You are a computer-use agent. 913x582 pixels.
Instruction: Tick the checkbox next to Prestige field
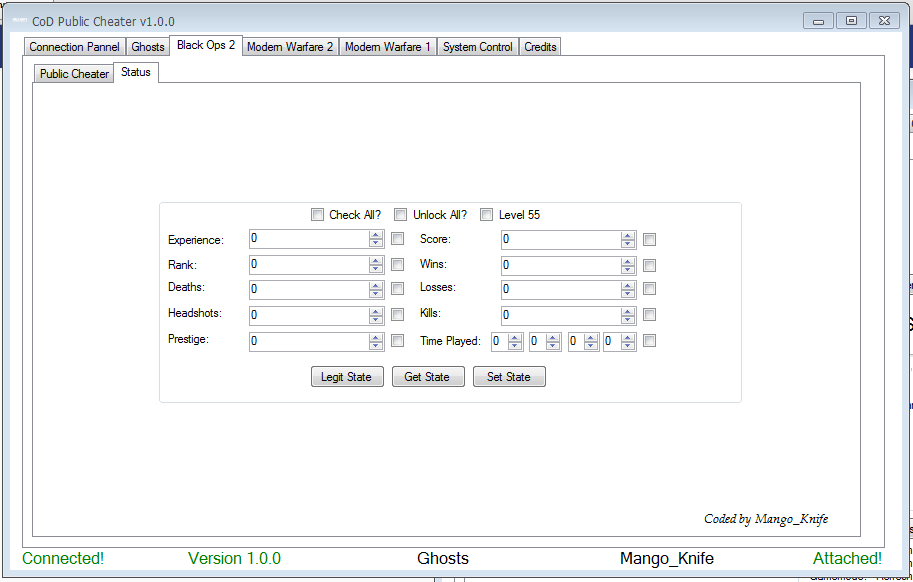coord(398,340)
